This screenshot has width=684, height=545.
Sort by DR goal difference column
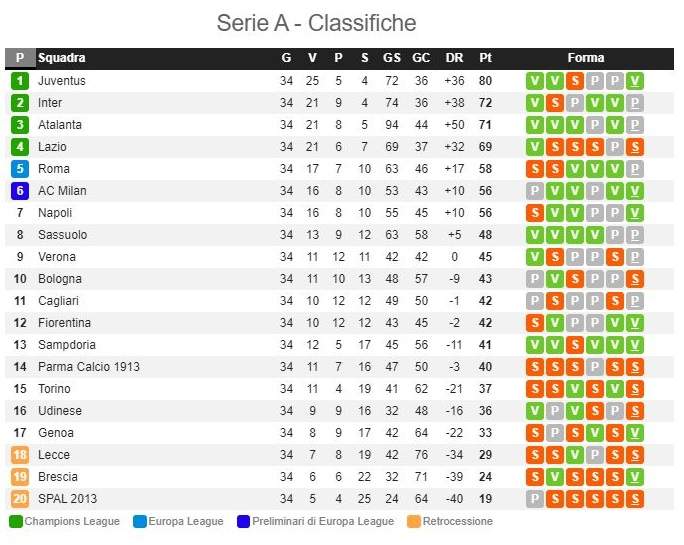click(x=454, y=58)
